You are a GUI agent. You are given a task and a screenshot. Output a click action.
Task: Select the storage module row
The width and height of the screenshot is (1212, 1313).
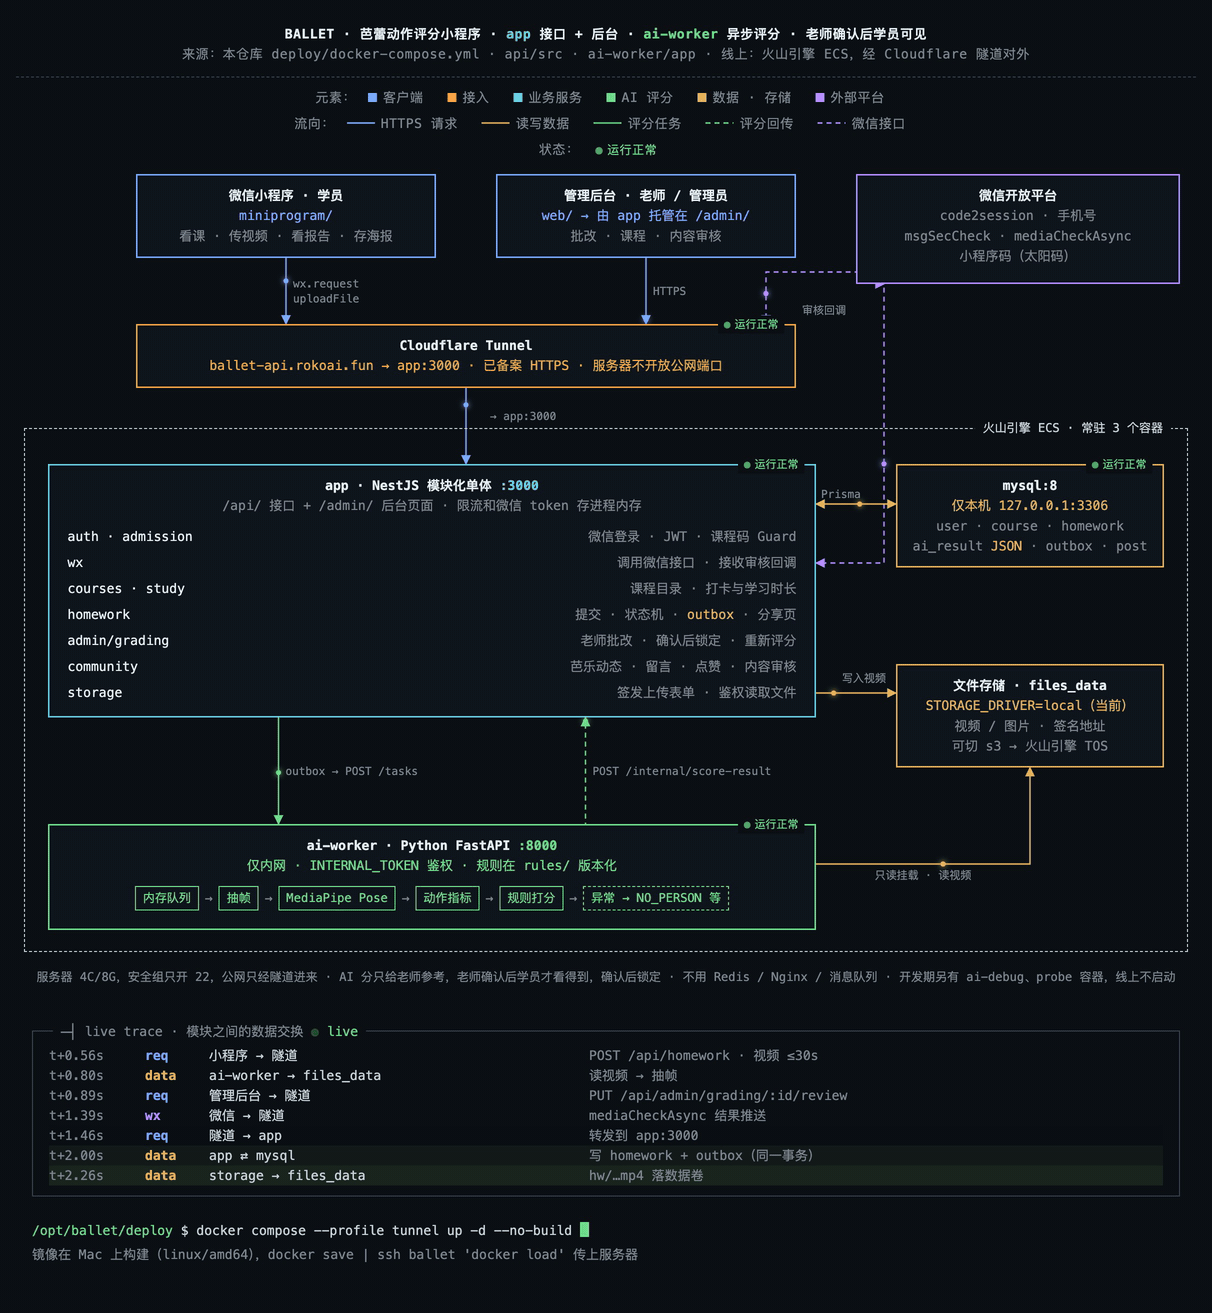tap(432, 692)
